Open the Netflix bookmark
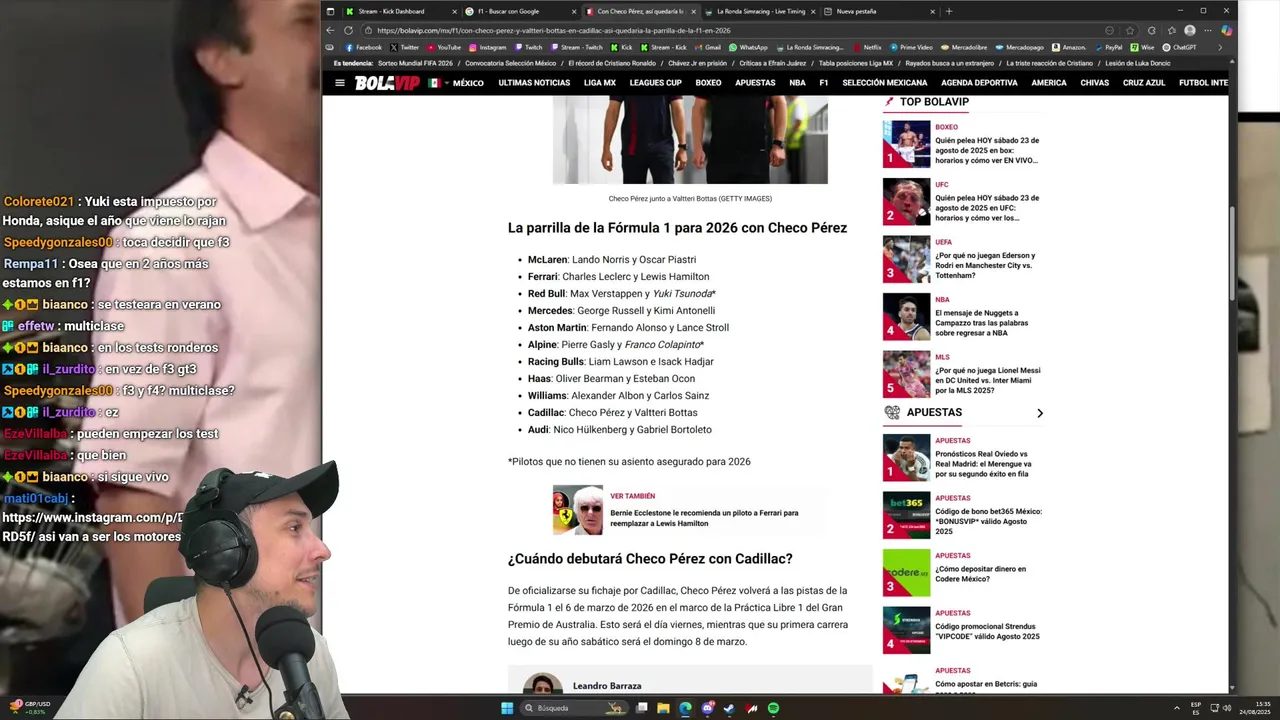The height and width of the screenshot is (720, 1280). (x=867, y=47)
